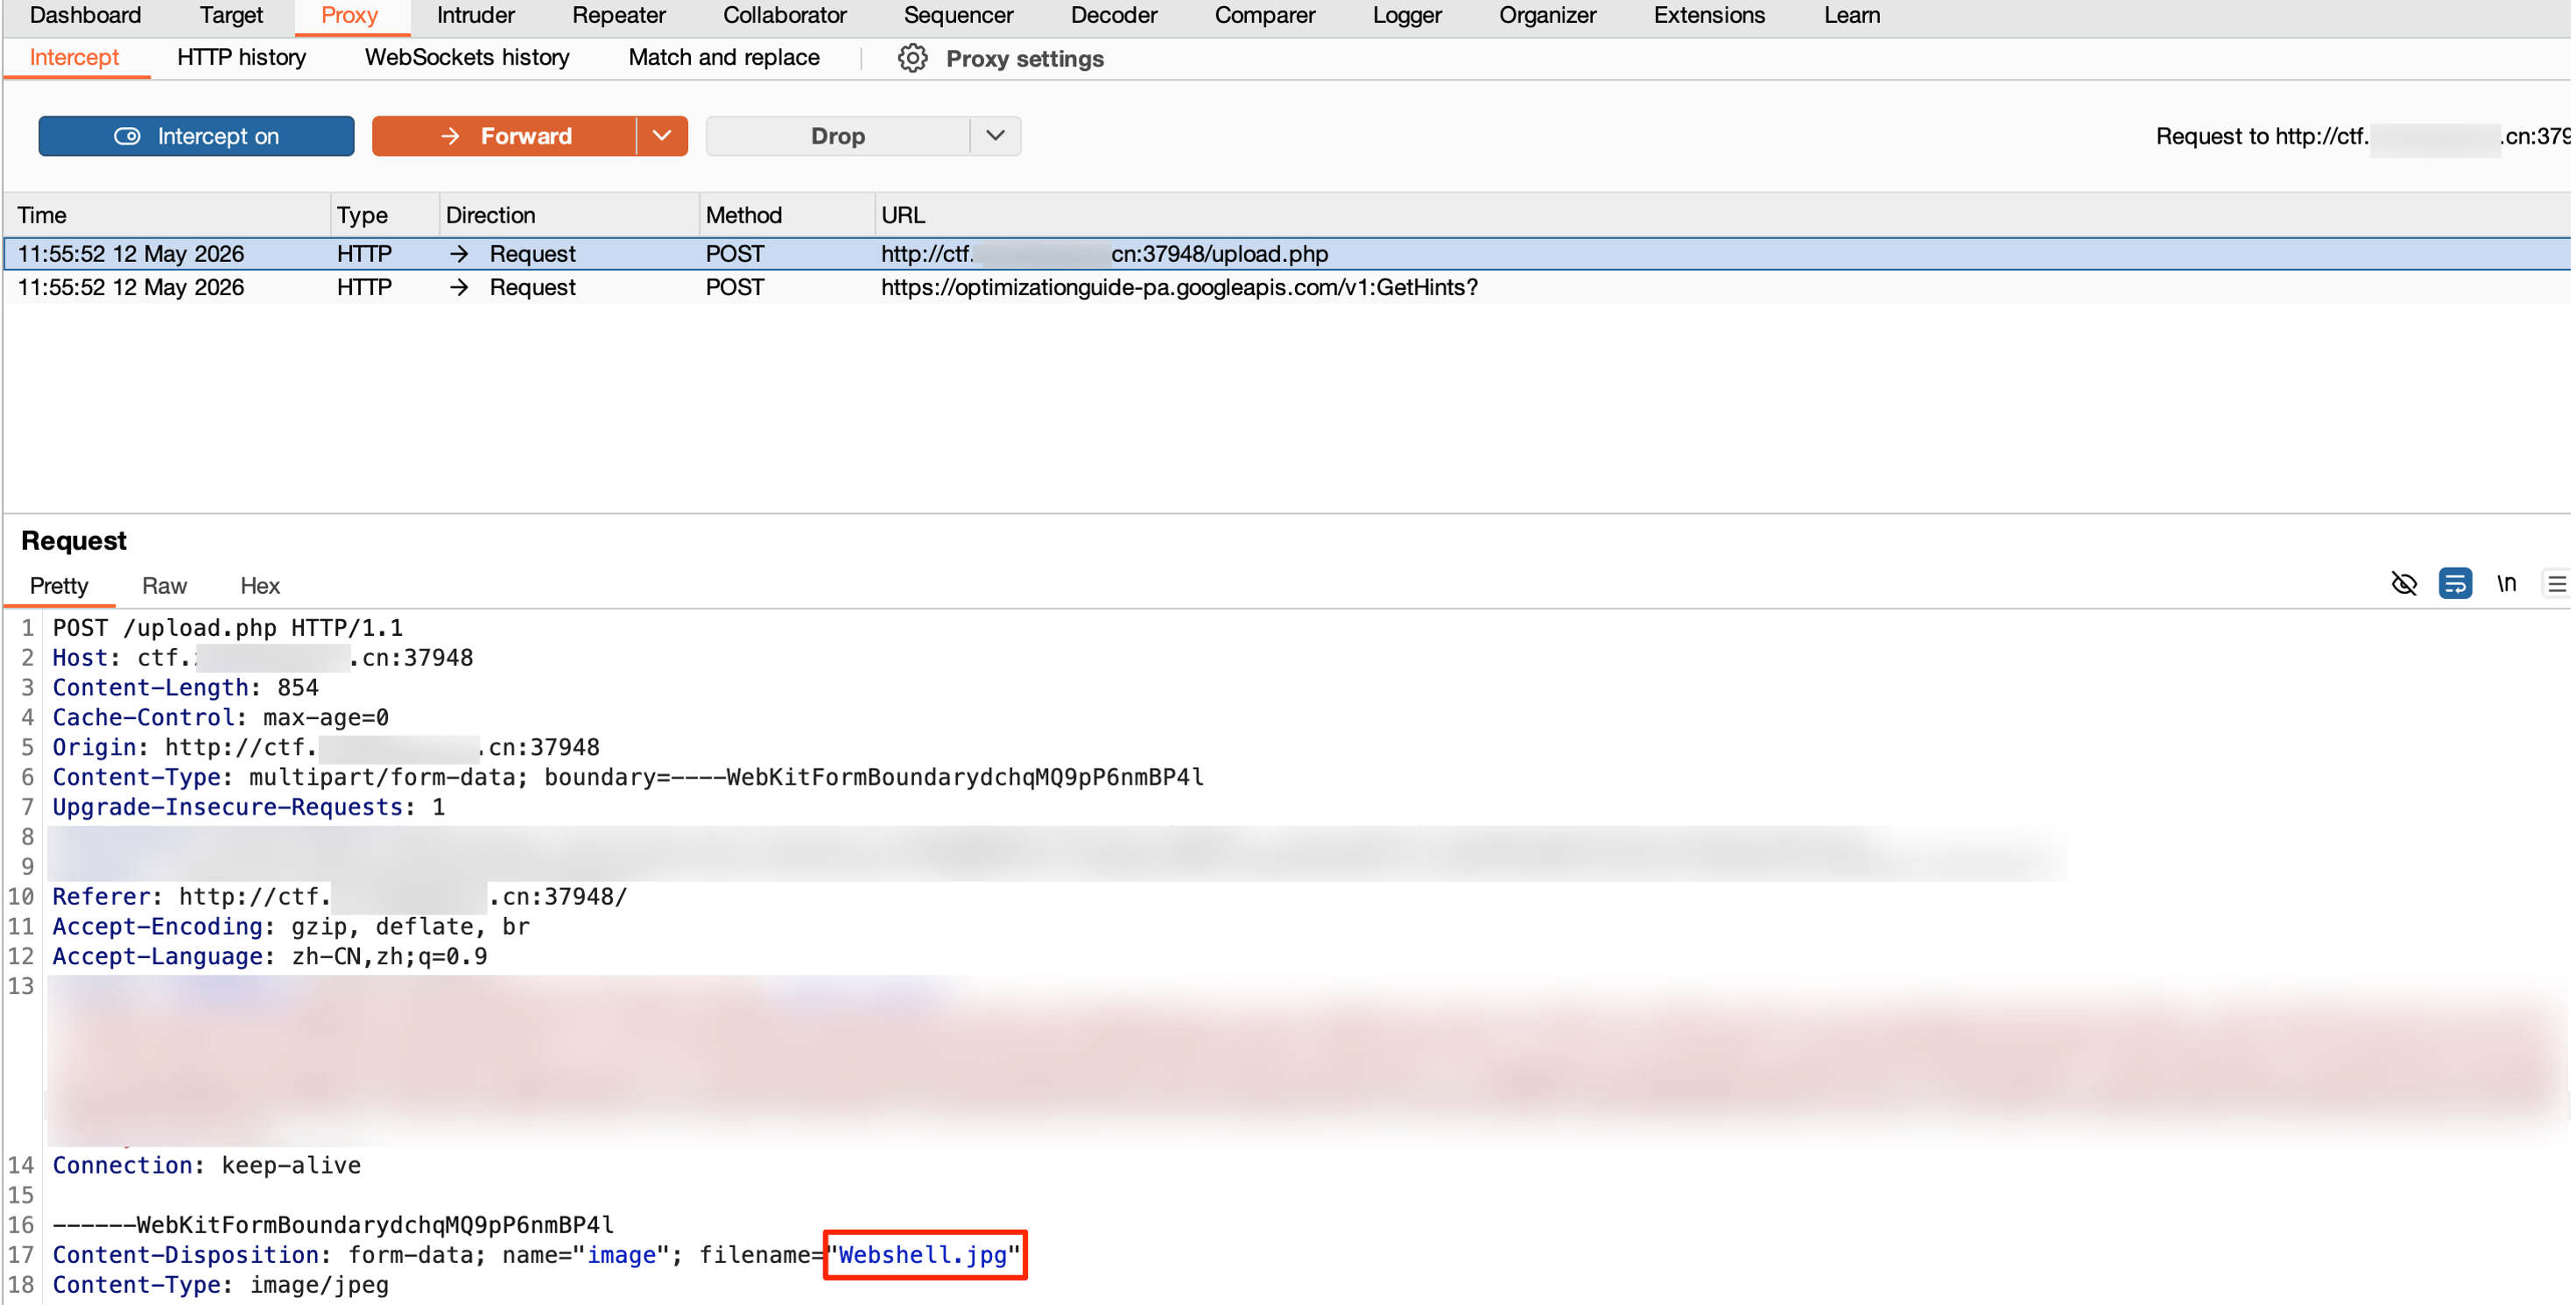This screenshot has width=2576, height=1305.
Task: Toggle the \n show newlines button
Action: click(x=2507, y=584)
